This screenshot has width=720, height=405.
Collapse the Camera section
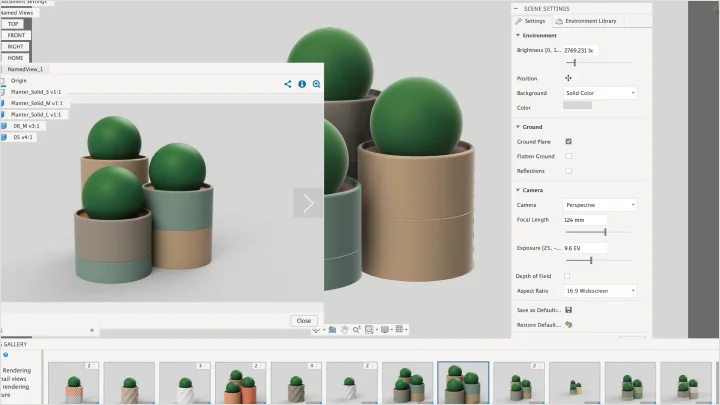point(518,190)
